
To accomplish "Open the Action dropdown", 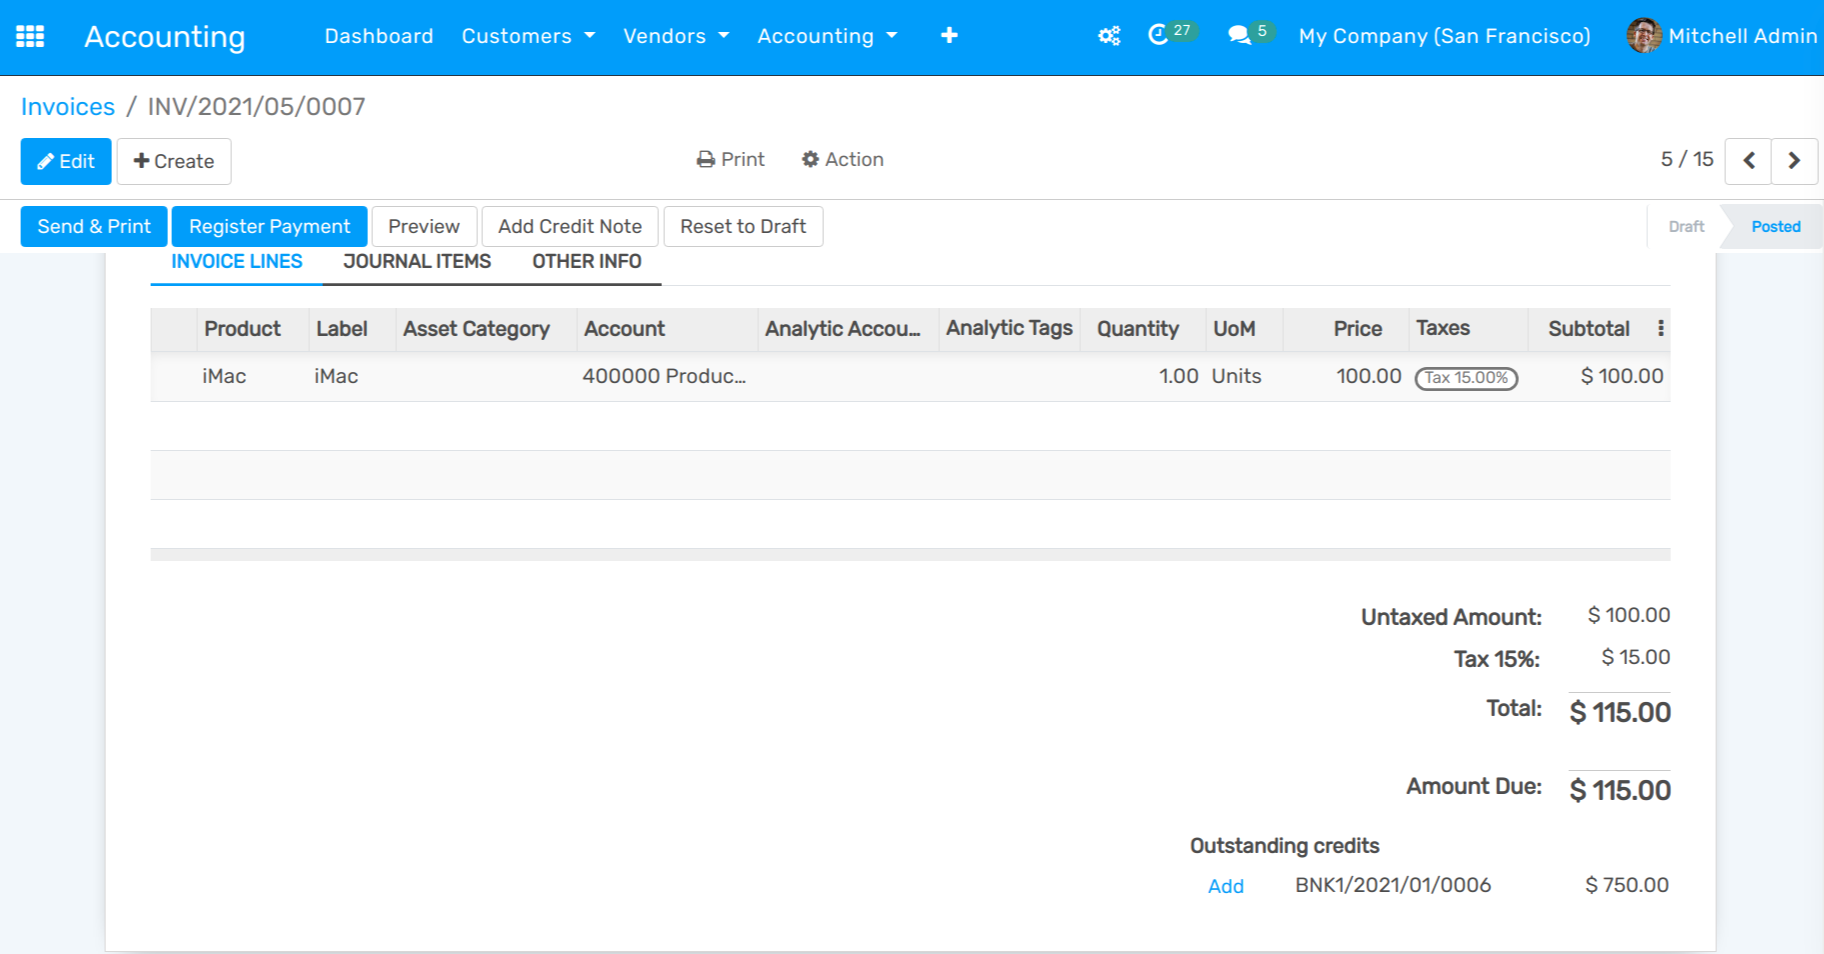I will 843,160.
